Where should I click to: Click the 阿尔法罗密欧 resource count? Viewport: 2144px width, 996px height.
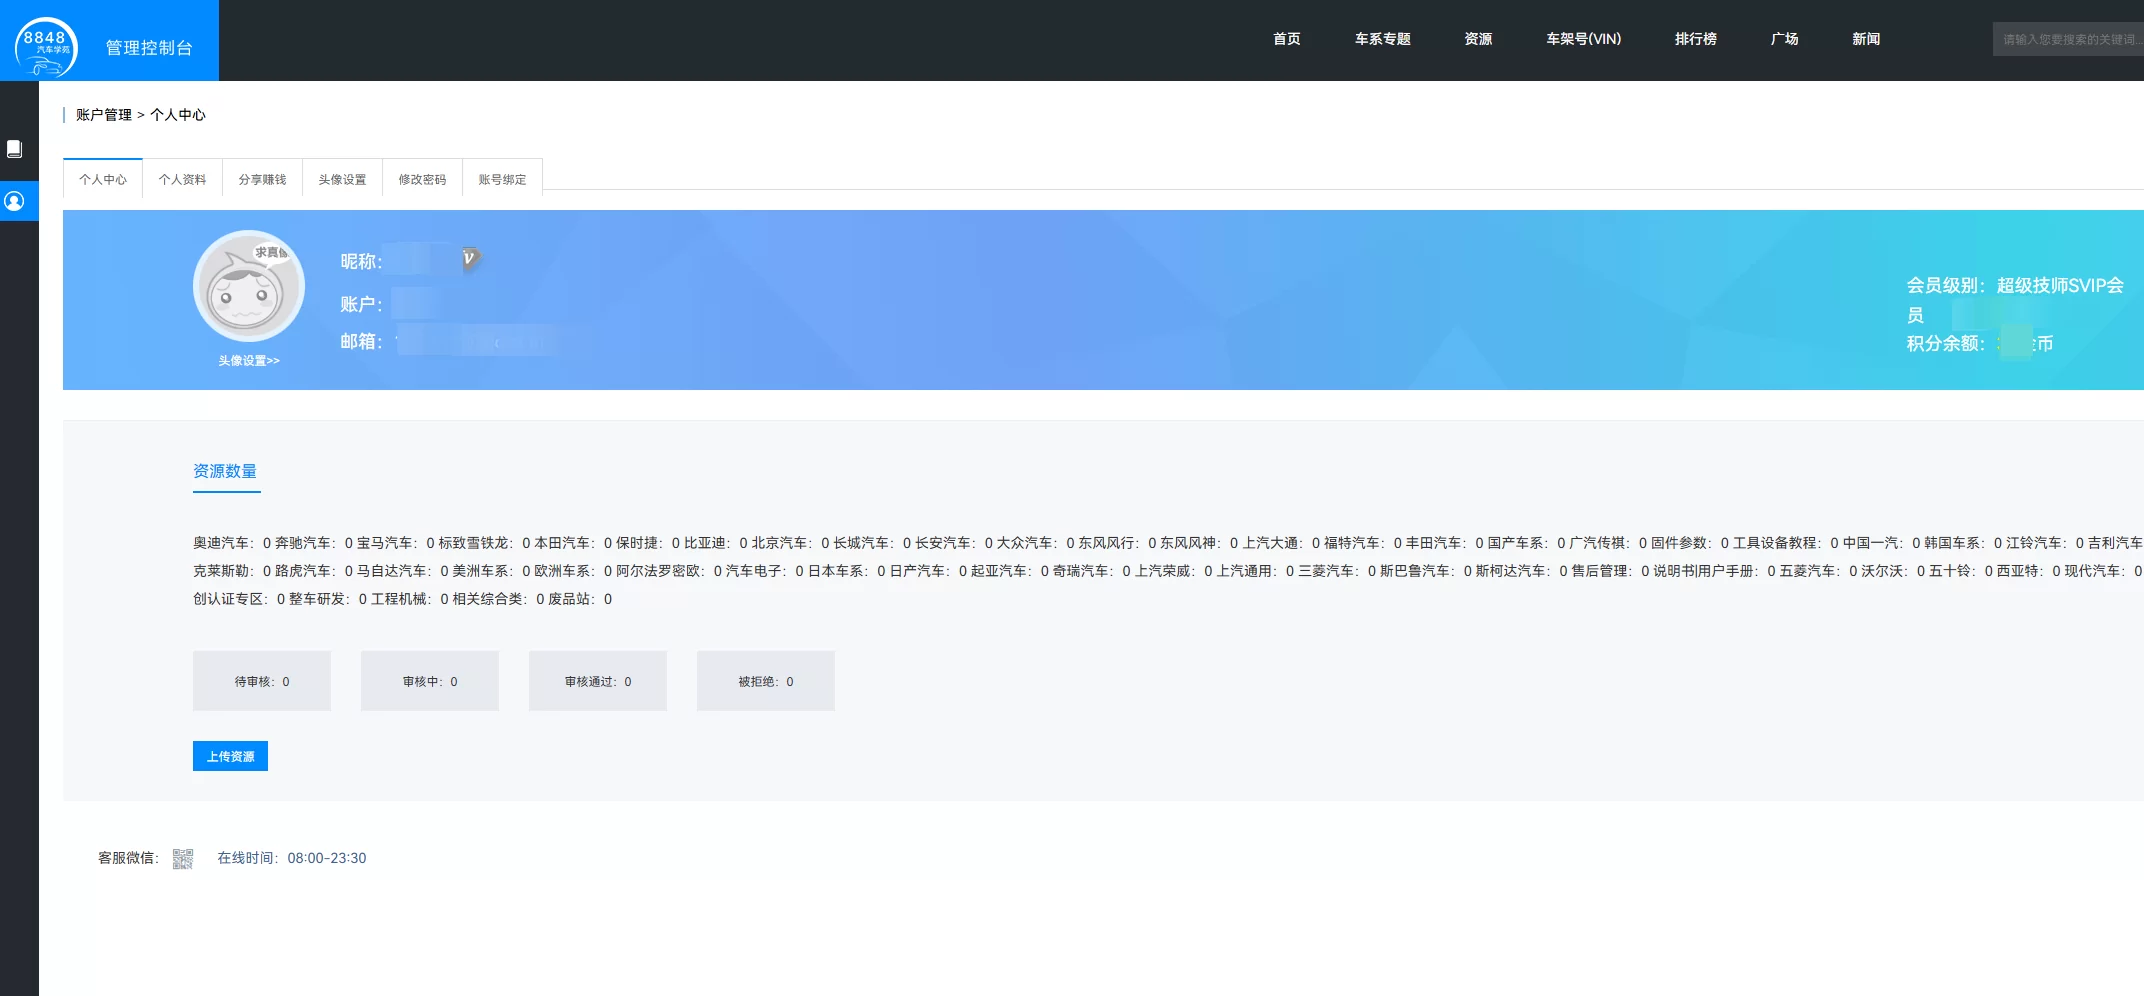(669, 571)
